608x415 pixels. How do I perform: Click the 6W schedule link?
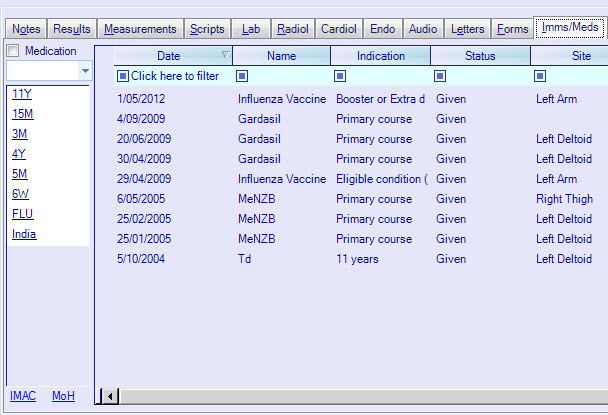click(21, 194)
